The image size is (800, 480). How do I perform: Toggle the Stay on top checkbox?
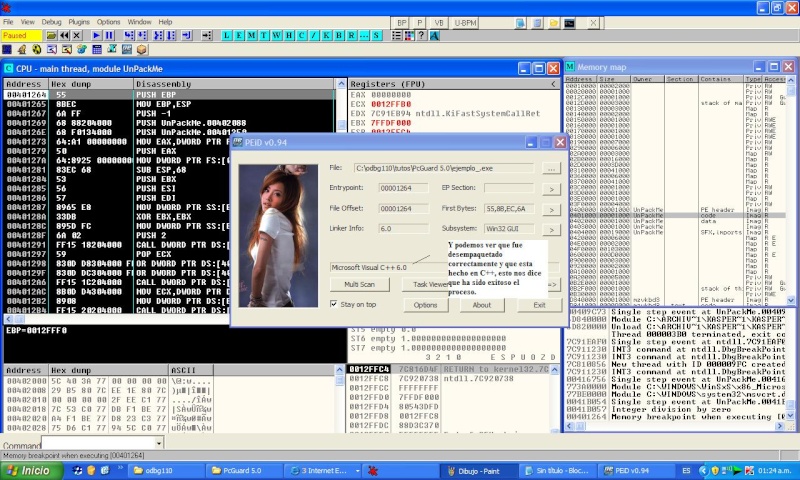(334, 304)
